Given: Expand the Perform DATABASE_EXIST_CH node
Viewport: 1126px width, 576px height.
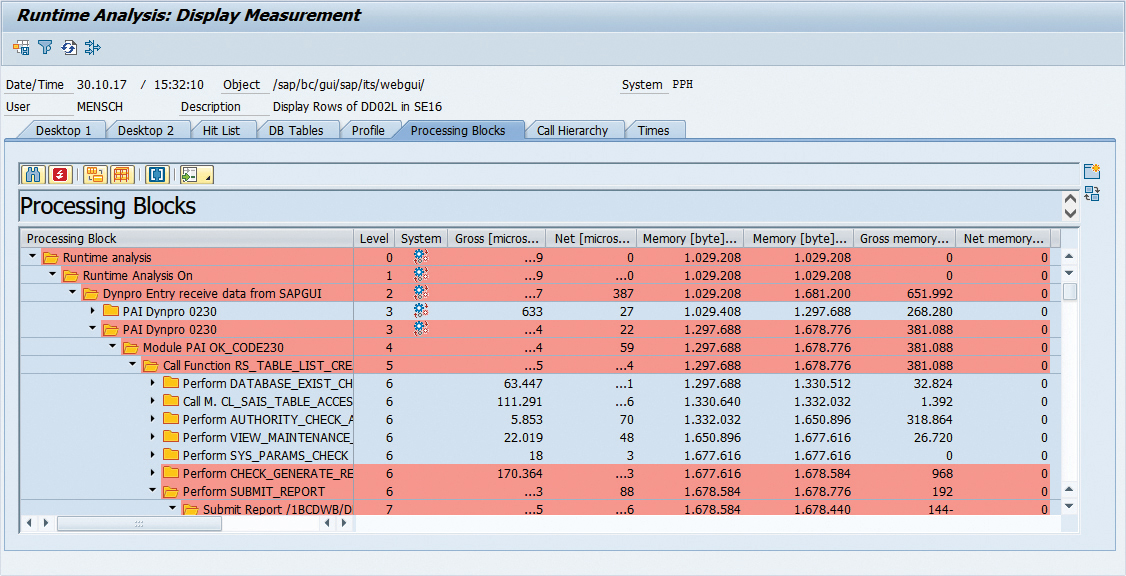Looking at the screenshot, I should pos(153,383).
